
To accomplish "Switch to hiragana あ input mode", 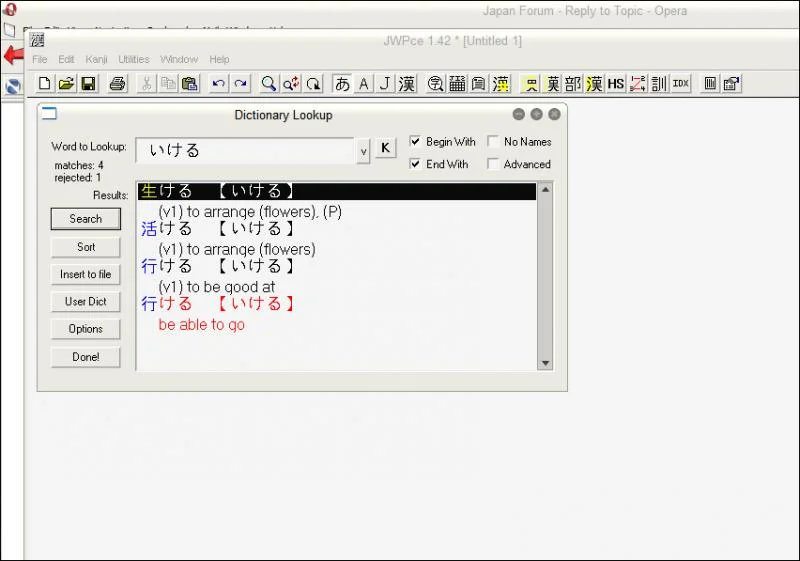I will [342, 83].
